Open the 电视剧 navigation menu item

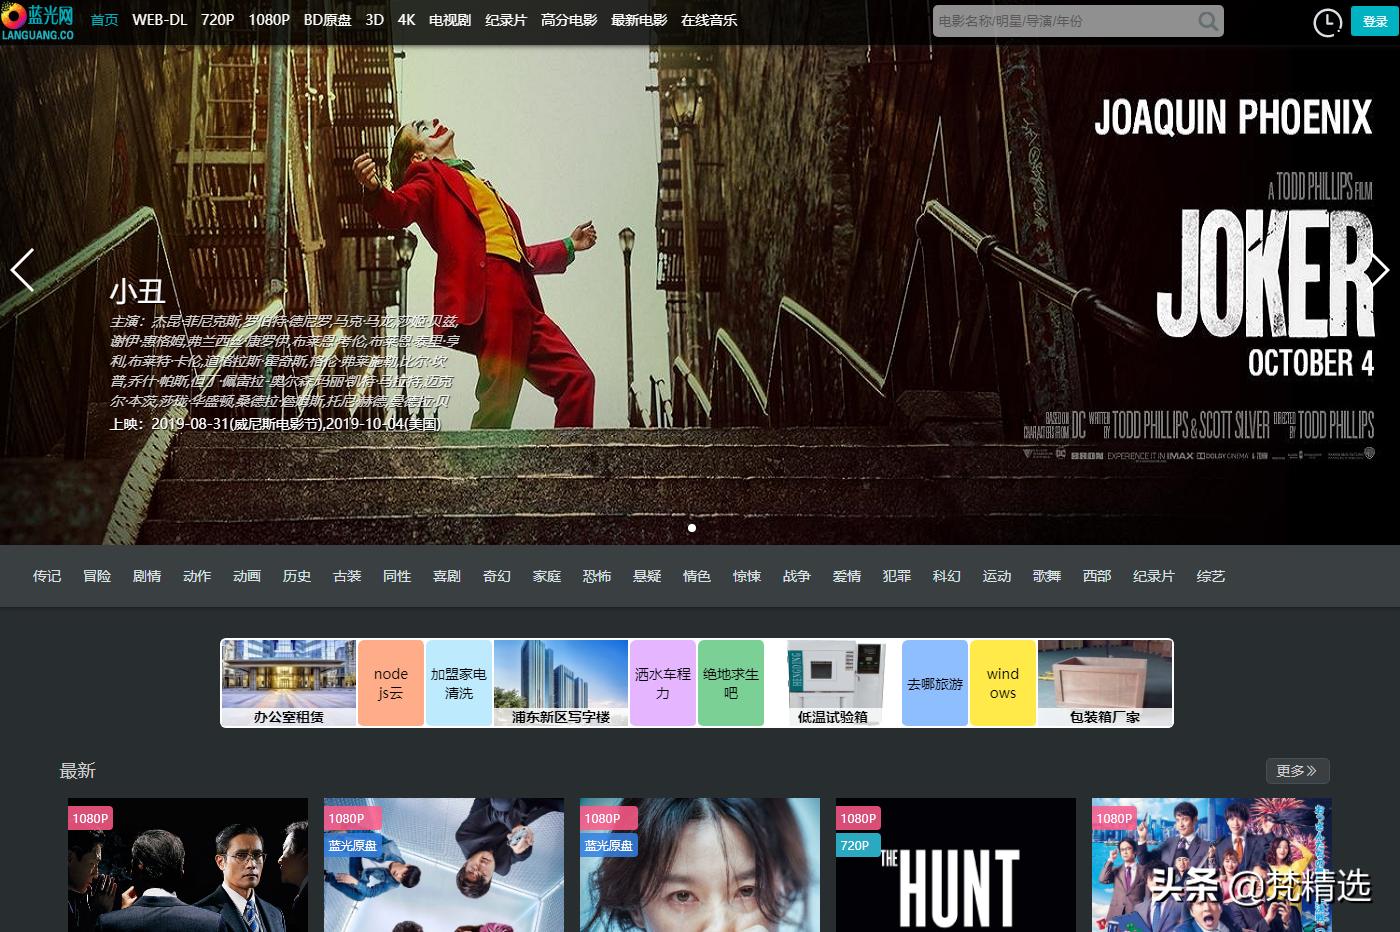450,20
